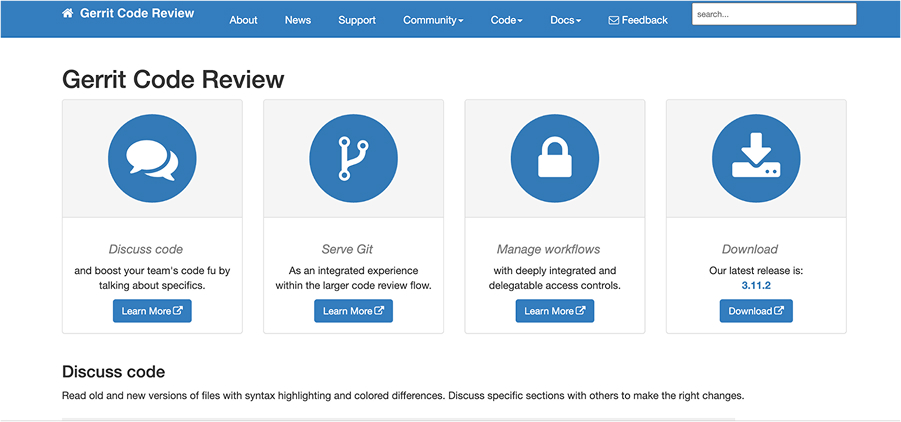This screenshot has width=901, height=422.
Task: Open the Support page
Action: (x=357, y=20)
